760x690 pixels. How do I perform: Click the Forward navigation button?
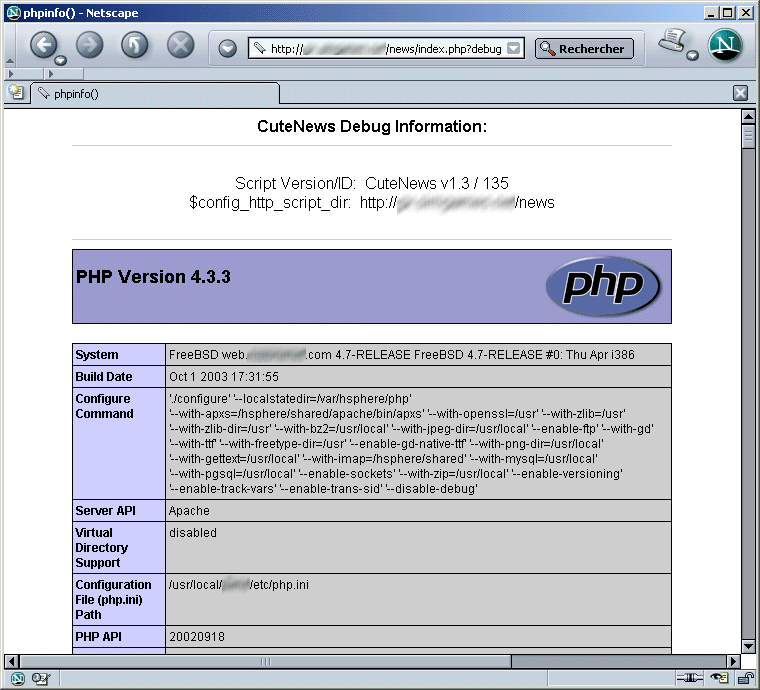(x=90, y=44)
